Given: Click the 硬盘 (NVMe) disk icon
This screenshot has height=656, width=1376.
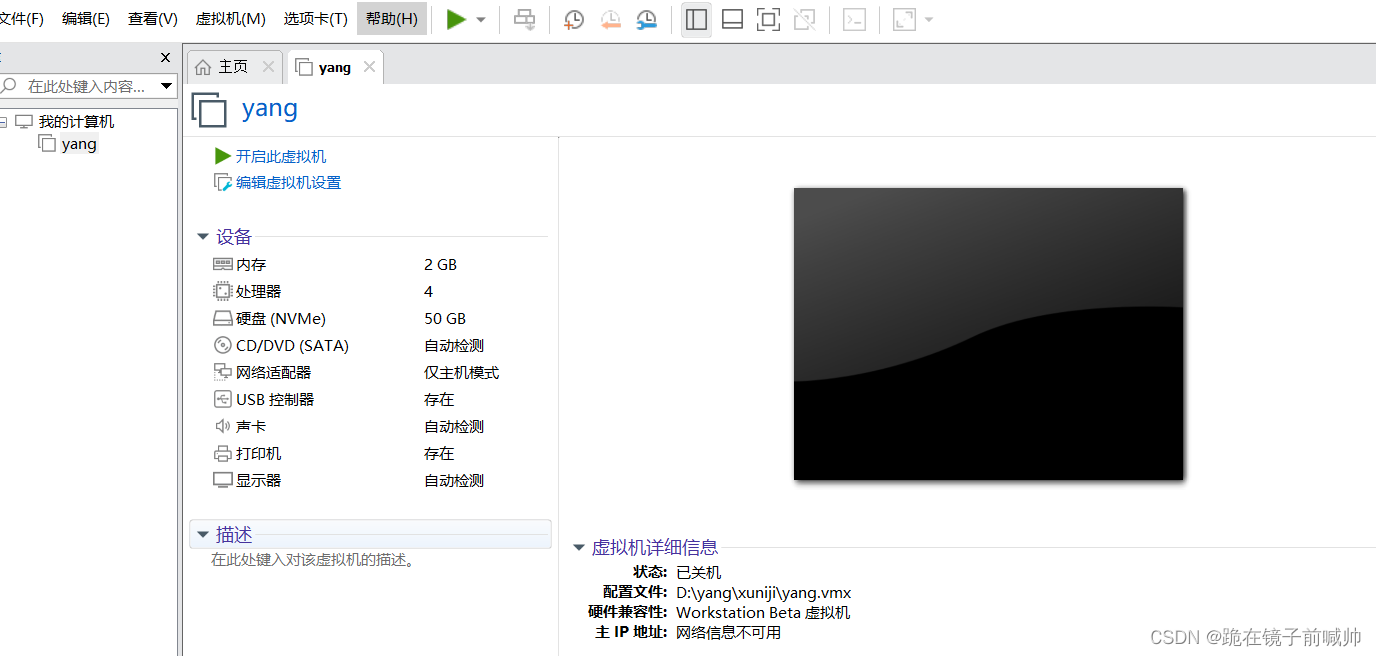Looking at the screenshot, I should coord(223,318).
